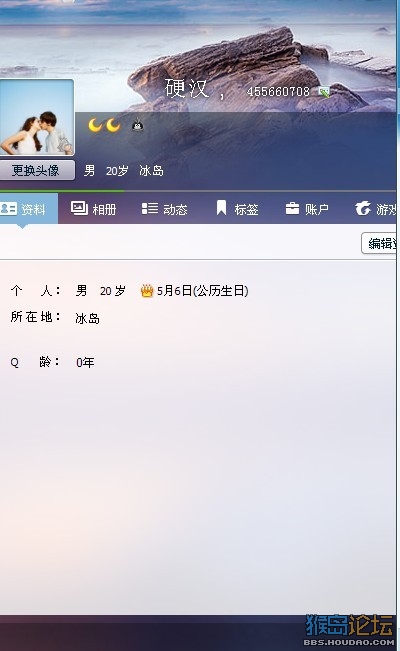Click the location text 冰岛 in the header
This screenshot has width=400, height=651.
point(151,171)
